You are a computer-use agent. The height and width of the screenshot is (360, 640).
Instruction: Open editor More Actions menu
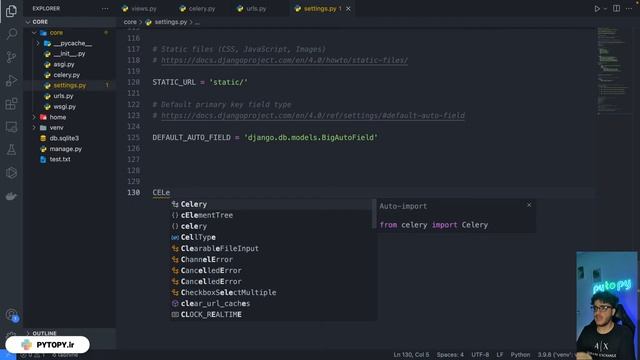click(629, 9)
